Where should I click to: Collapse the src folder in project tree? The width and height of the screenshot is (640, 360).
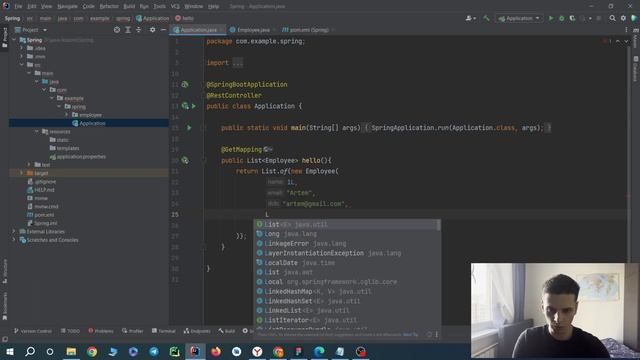(22, 64)
